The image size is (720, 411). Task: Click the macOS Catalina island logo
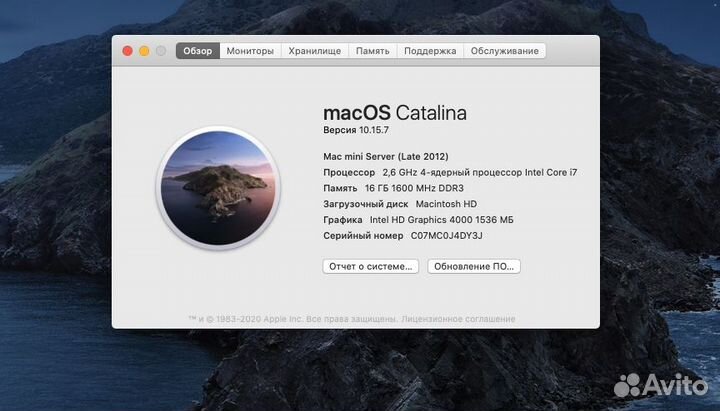(218, 188)
